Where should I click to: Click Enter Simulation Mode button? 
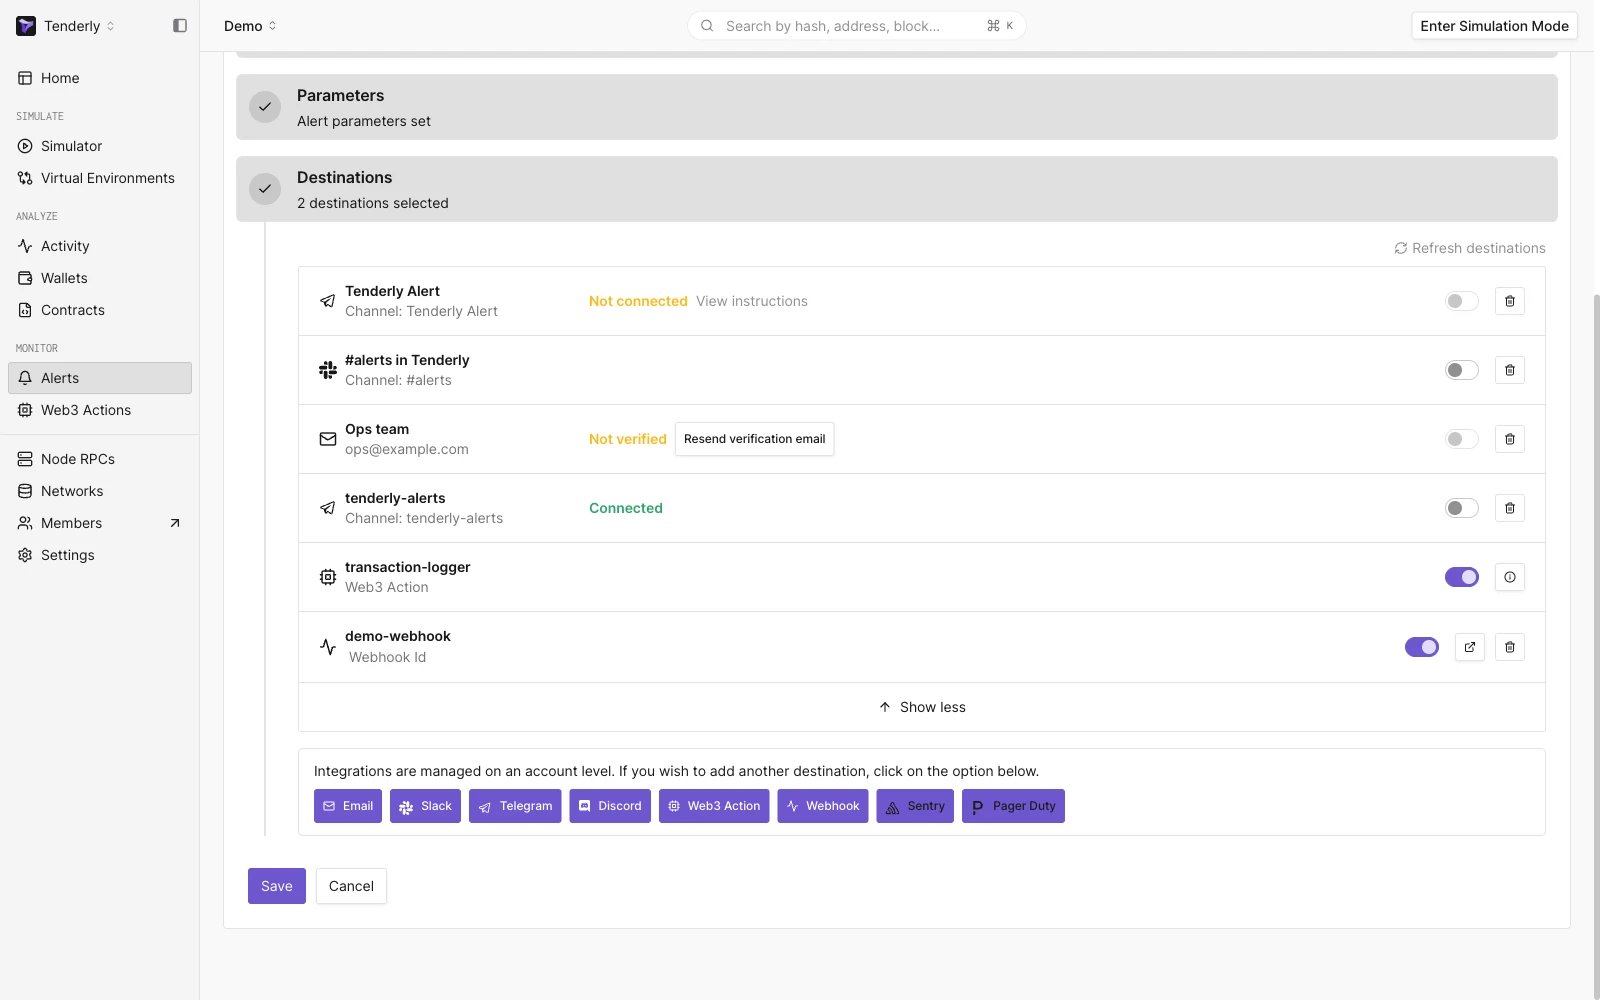1494,26
